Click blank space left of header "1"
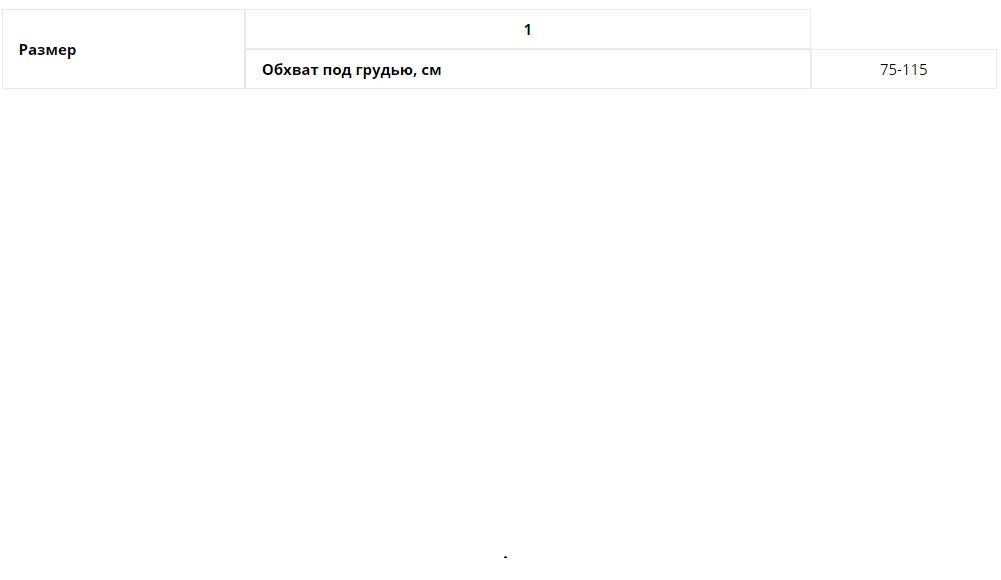Viewport: 1001px width, 580px height. (380, 30)
